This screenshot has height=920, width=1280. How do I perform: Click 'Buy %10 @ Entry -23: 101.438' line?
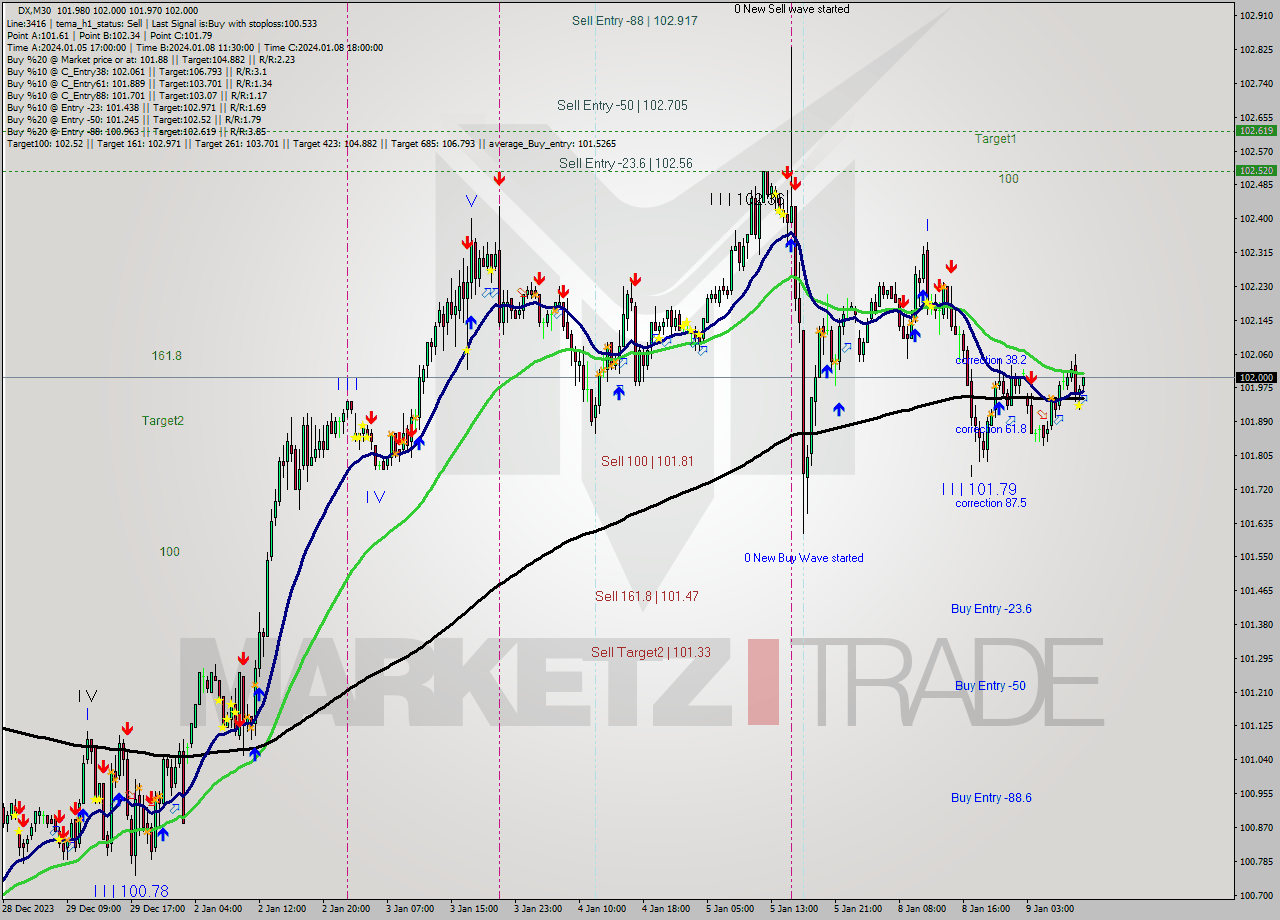pyautogui.click(x=136, y=107)
